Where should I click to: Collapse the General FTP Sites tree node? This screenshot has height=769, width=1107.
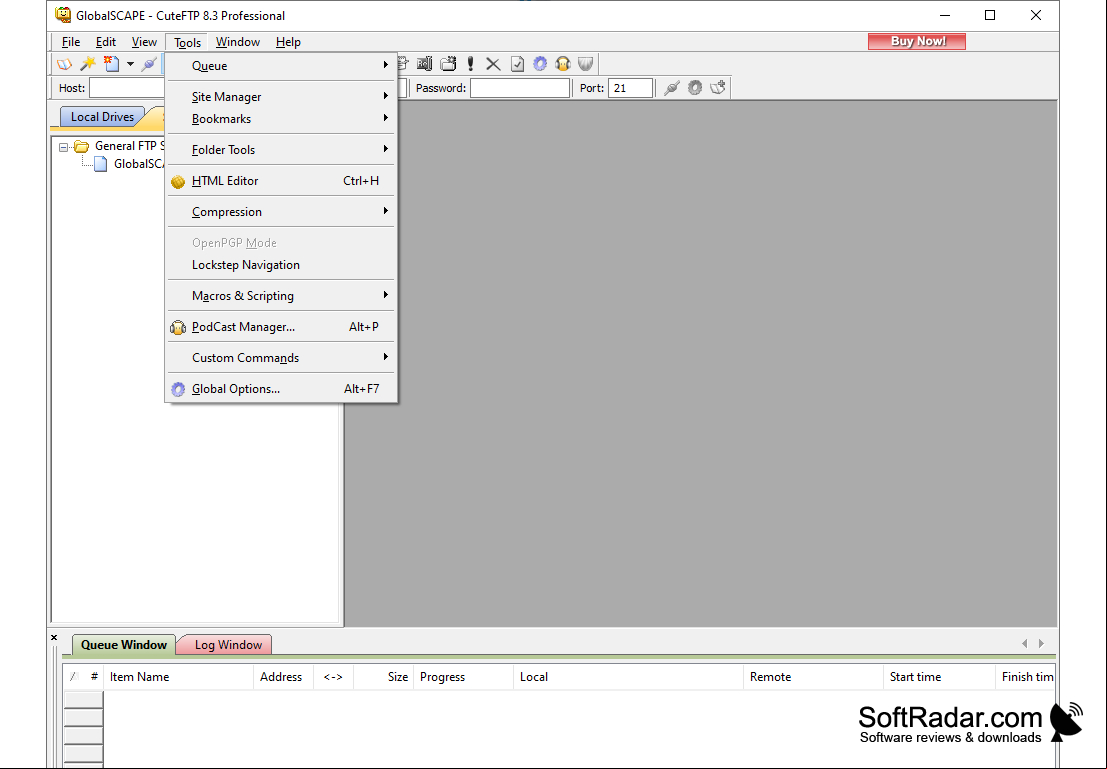64,147
